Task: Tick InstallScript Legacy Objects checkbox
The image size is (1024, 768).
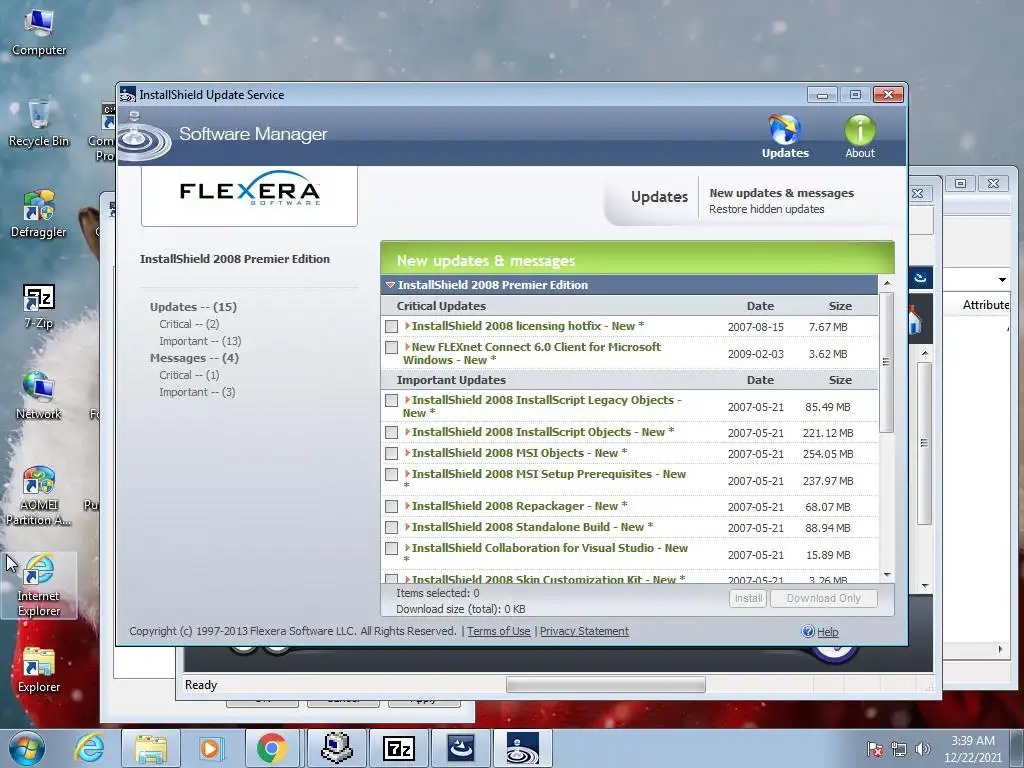Action: 391,400
